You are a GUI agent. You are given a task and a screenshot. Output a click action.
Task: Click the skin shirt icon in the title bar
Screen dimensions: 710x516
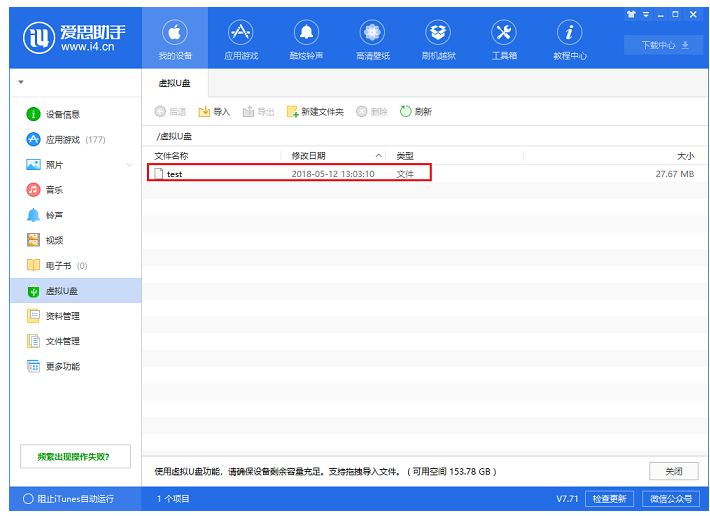pos(631,14)
